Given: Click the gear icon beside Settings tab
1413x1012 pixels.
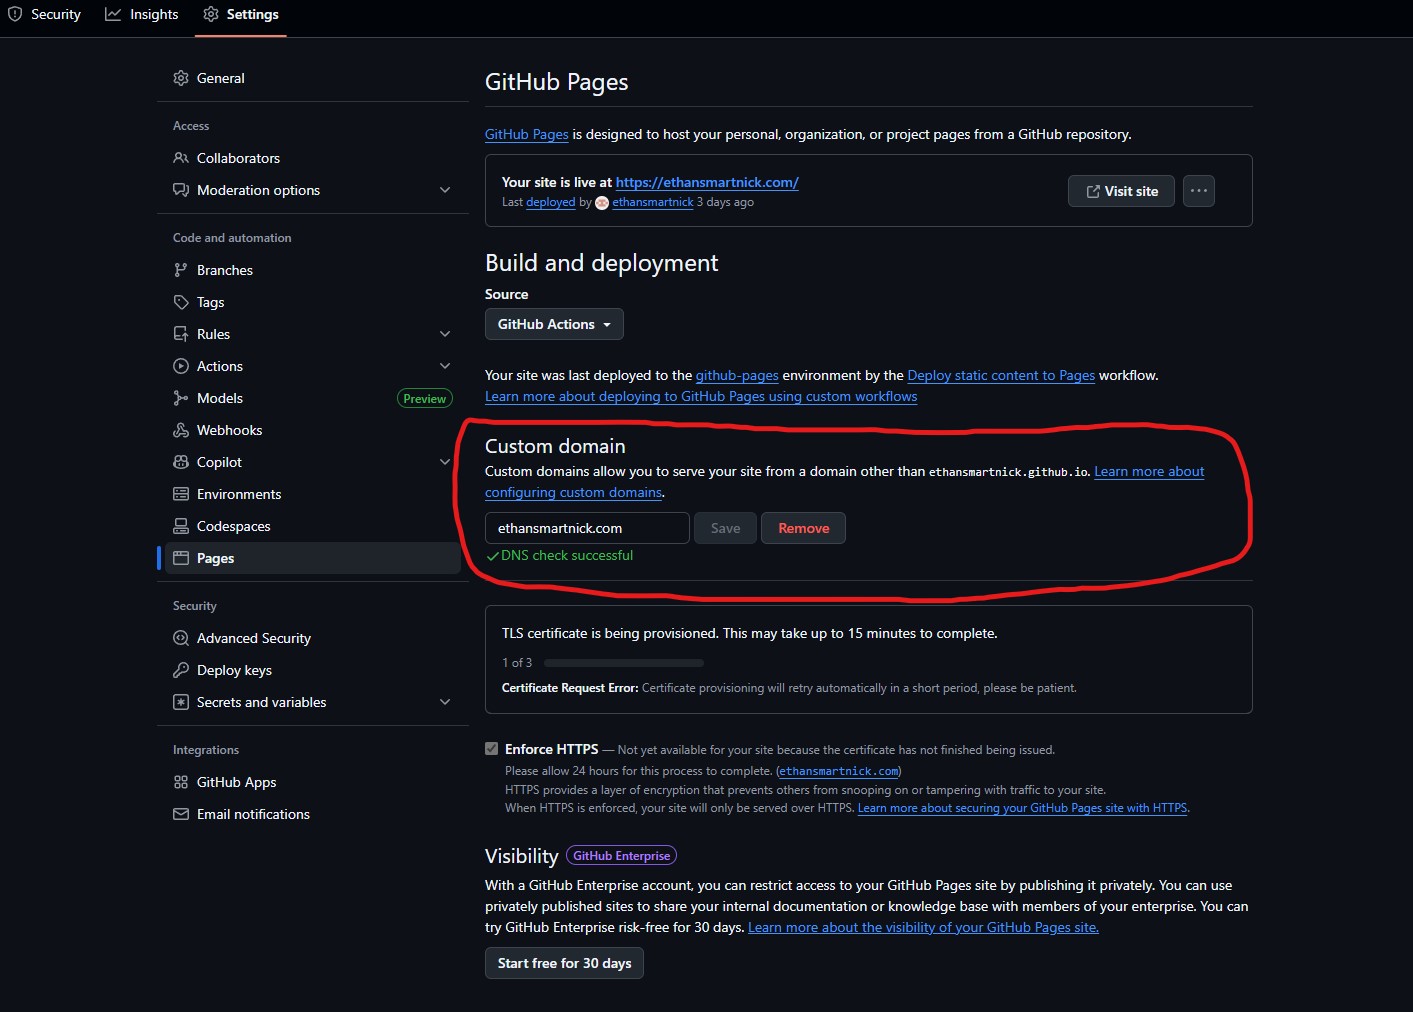Looking at the screenshot, I should point(210,14).
